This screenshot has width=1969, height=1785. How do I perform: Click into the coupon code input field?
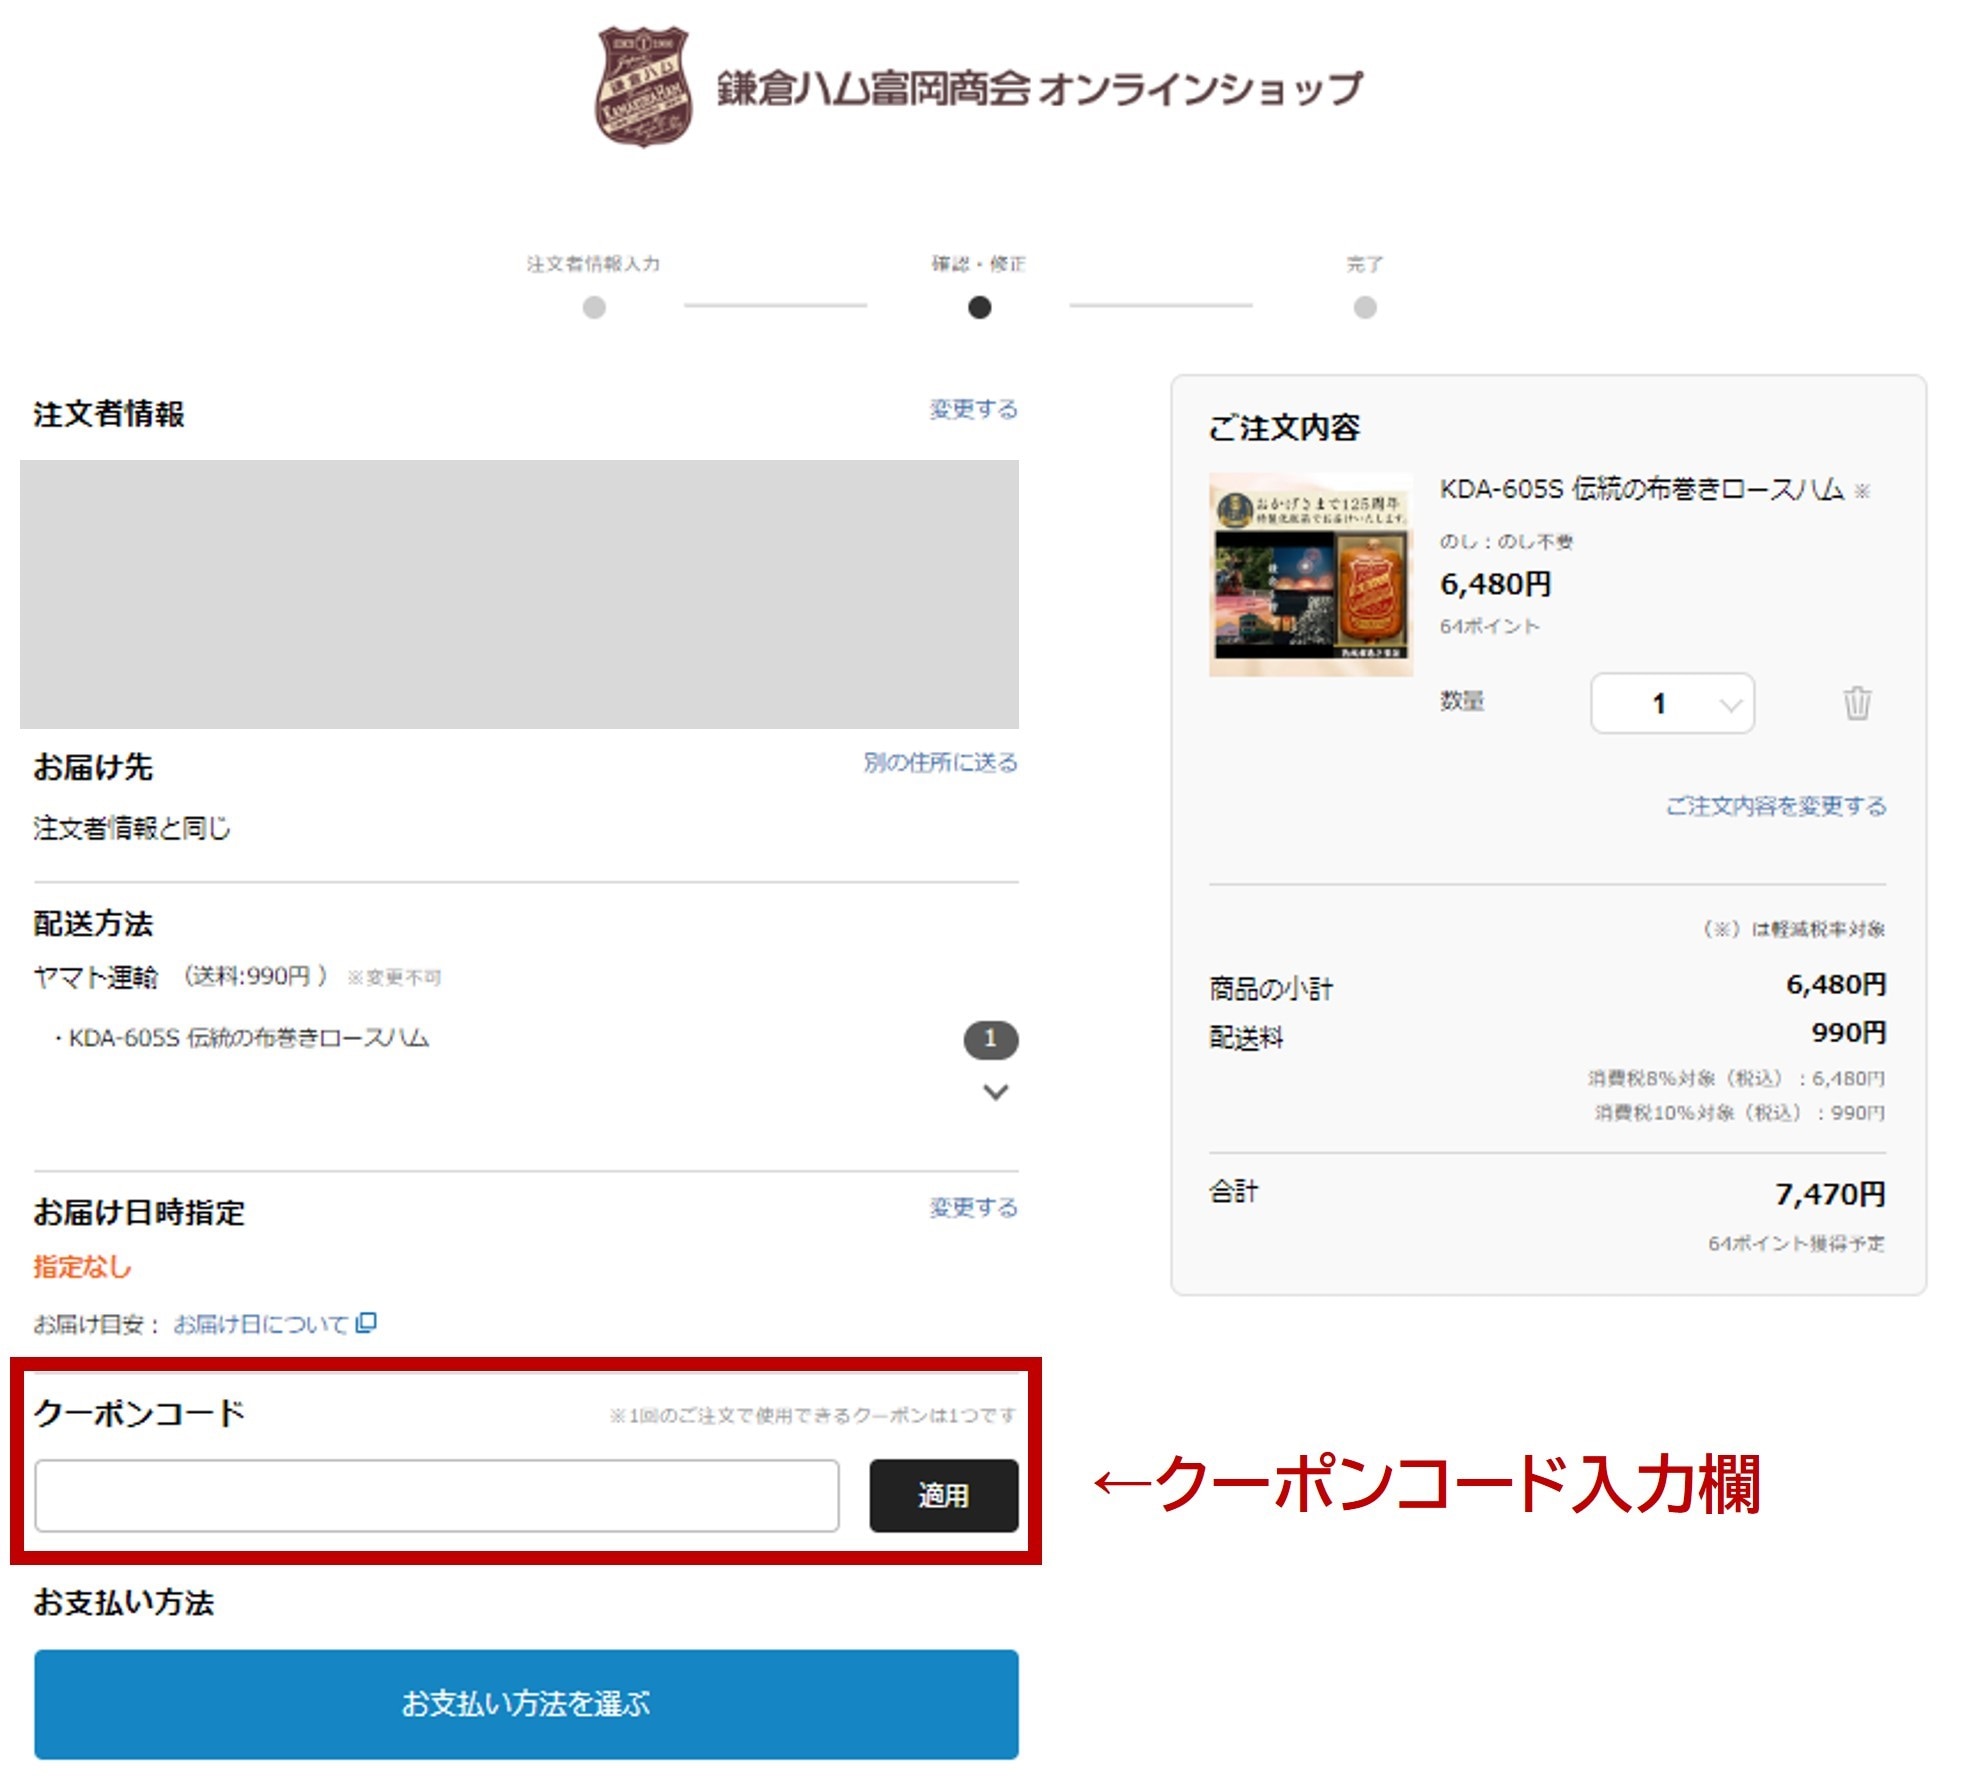click(x=436, y=1495)
